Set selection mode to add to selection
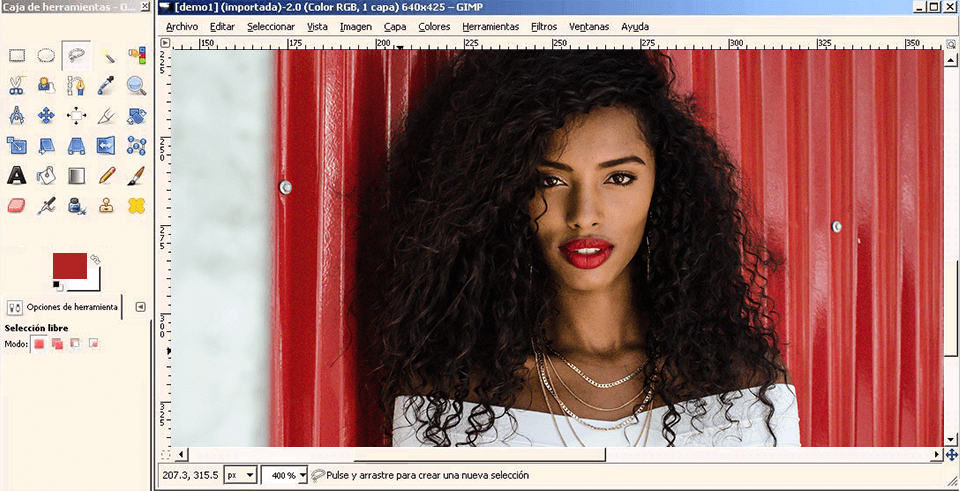This screenshot has width=960, height=491. coord(57,344)
